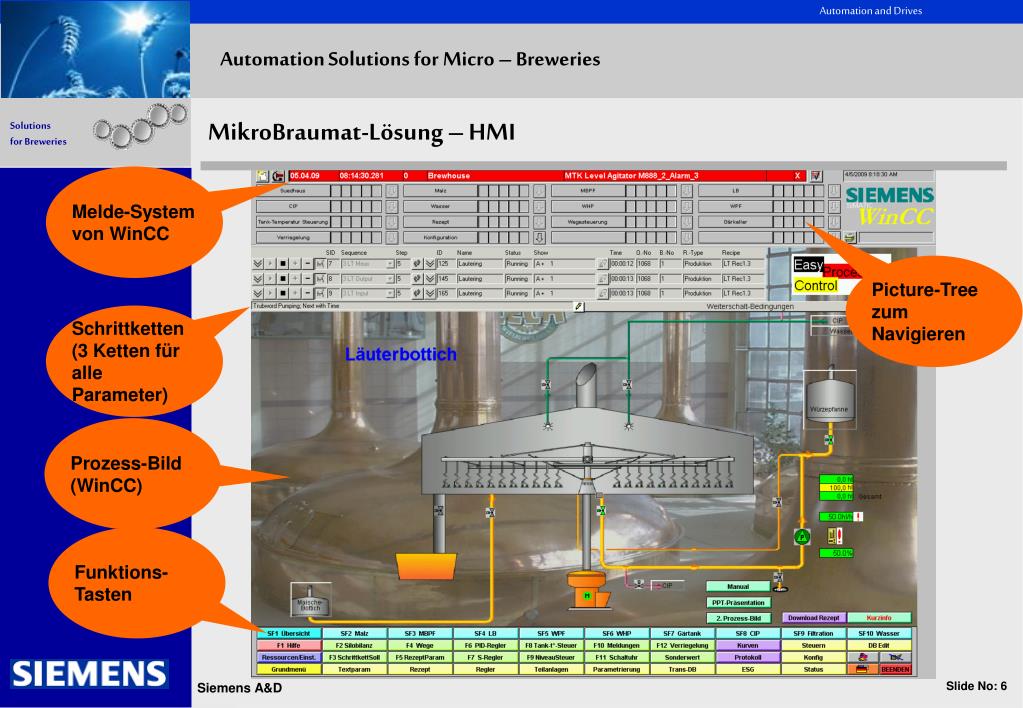
Task: Click the tools icon above BEENDEN button
Action: (x=896, y=658)
